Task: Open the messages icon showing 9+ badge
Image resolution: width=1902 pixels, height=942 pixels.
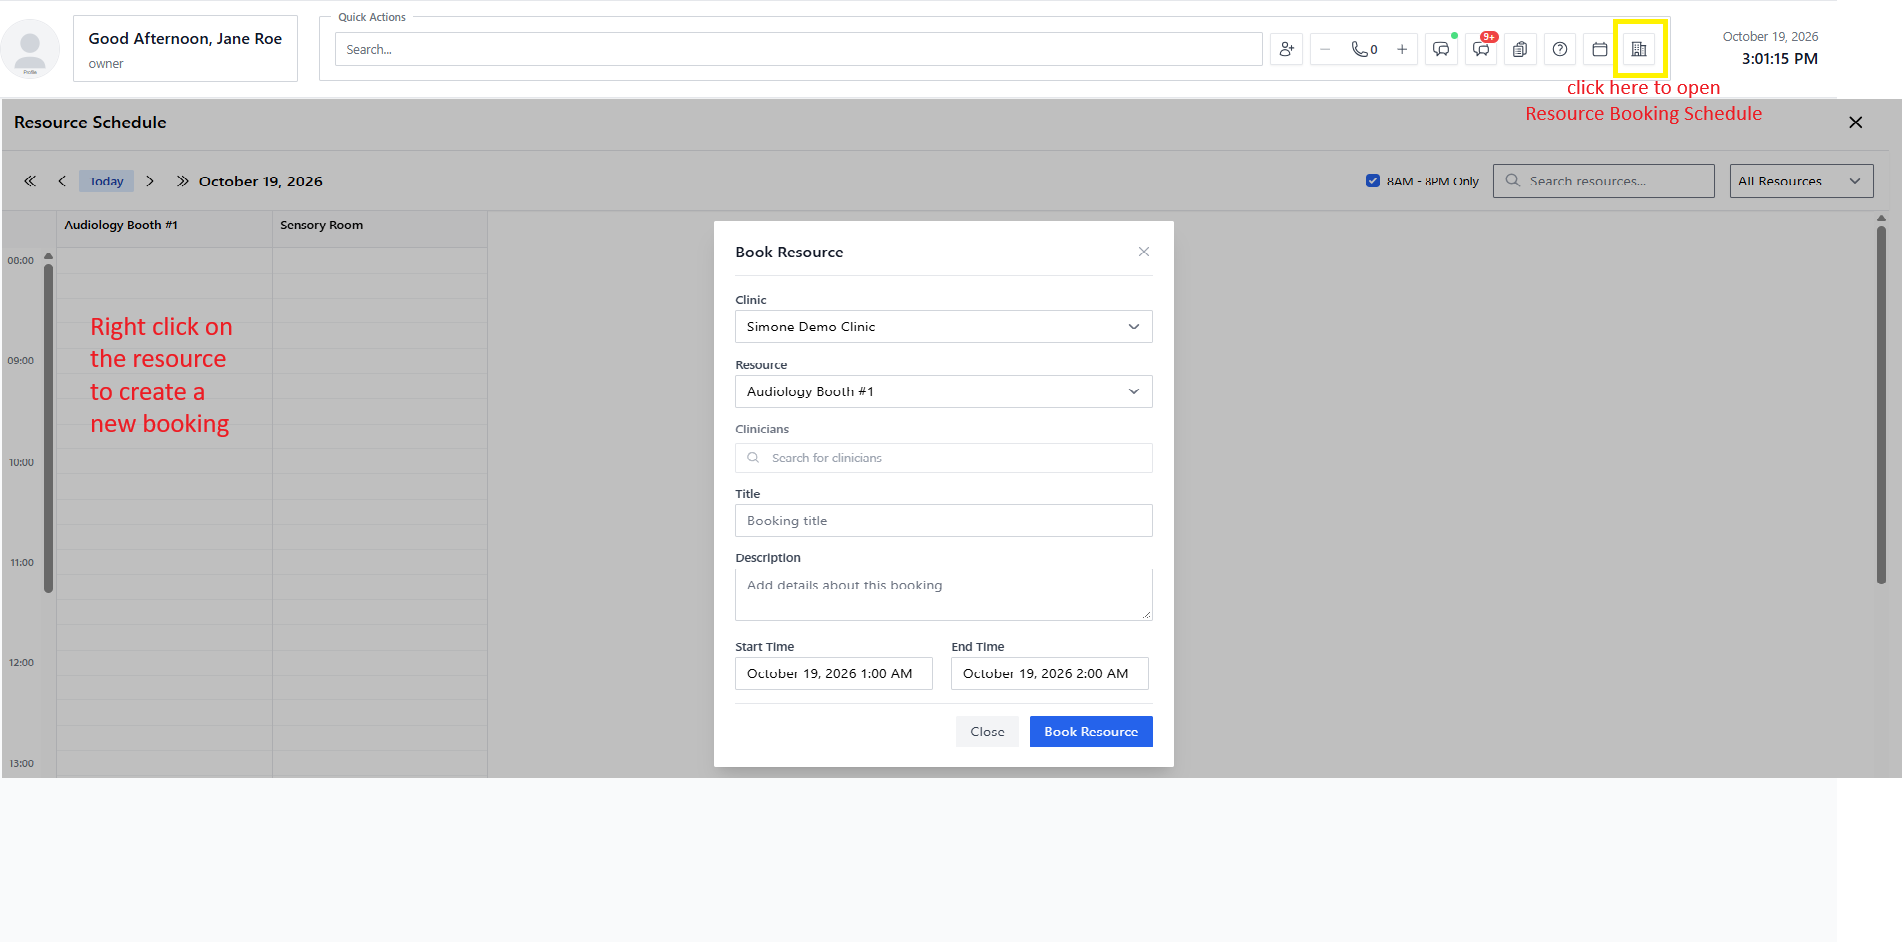Action: click(x=1481, y=49)
